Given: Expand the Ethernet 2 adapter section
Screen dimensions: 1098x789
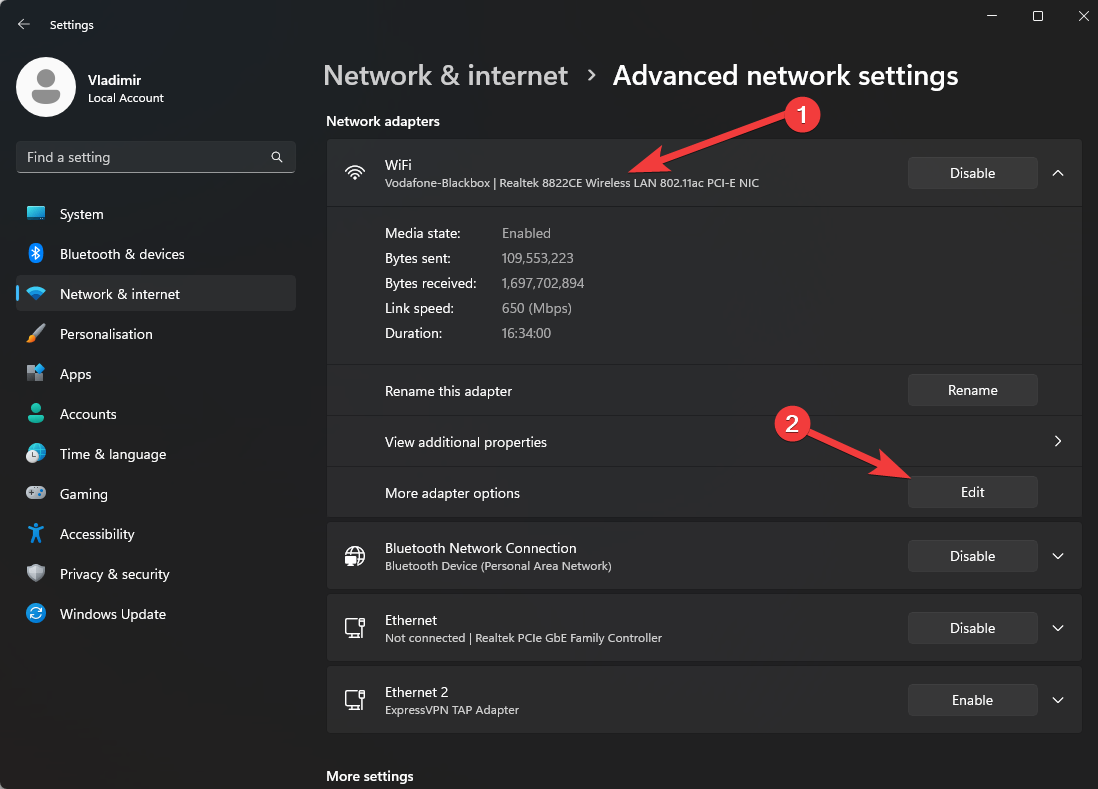Looking at the screenshot, I should point(1058,700).
